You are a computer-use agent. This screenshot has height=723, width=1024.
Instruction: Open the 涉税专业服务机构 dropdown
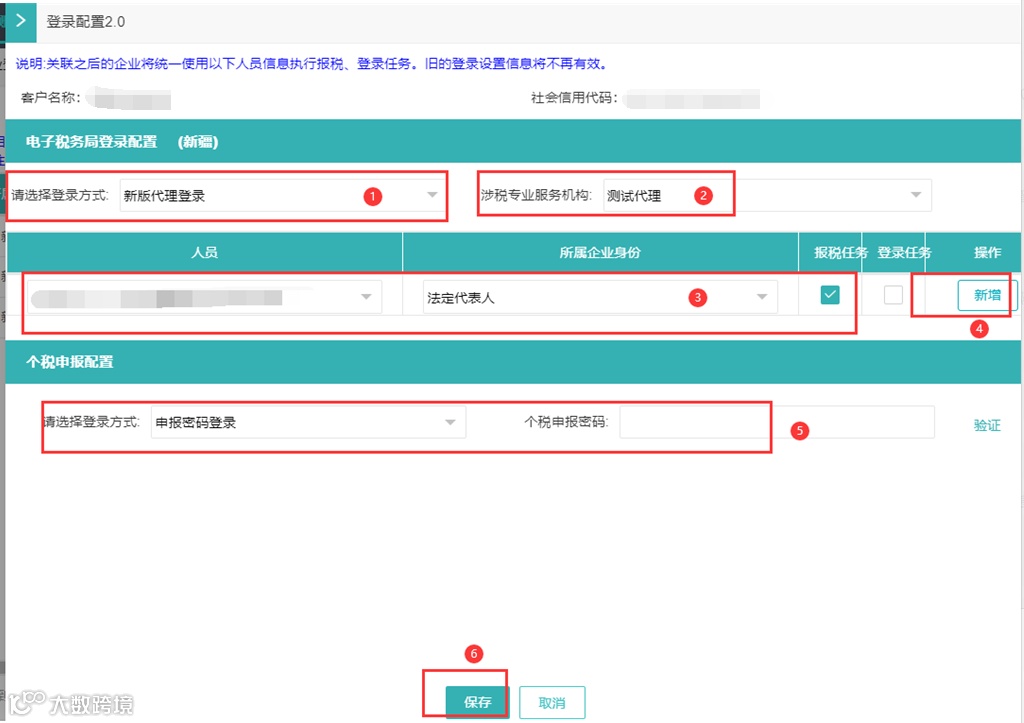tap(767, 195)
